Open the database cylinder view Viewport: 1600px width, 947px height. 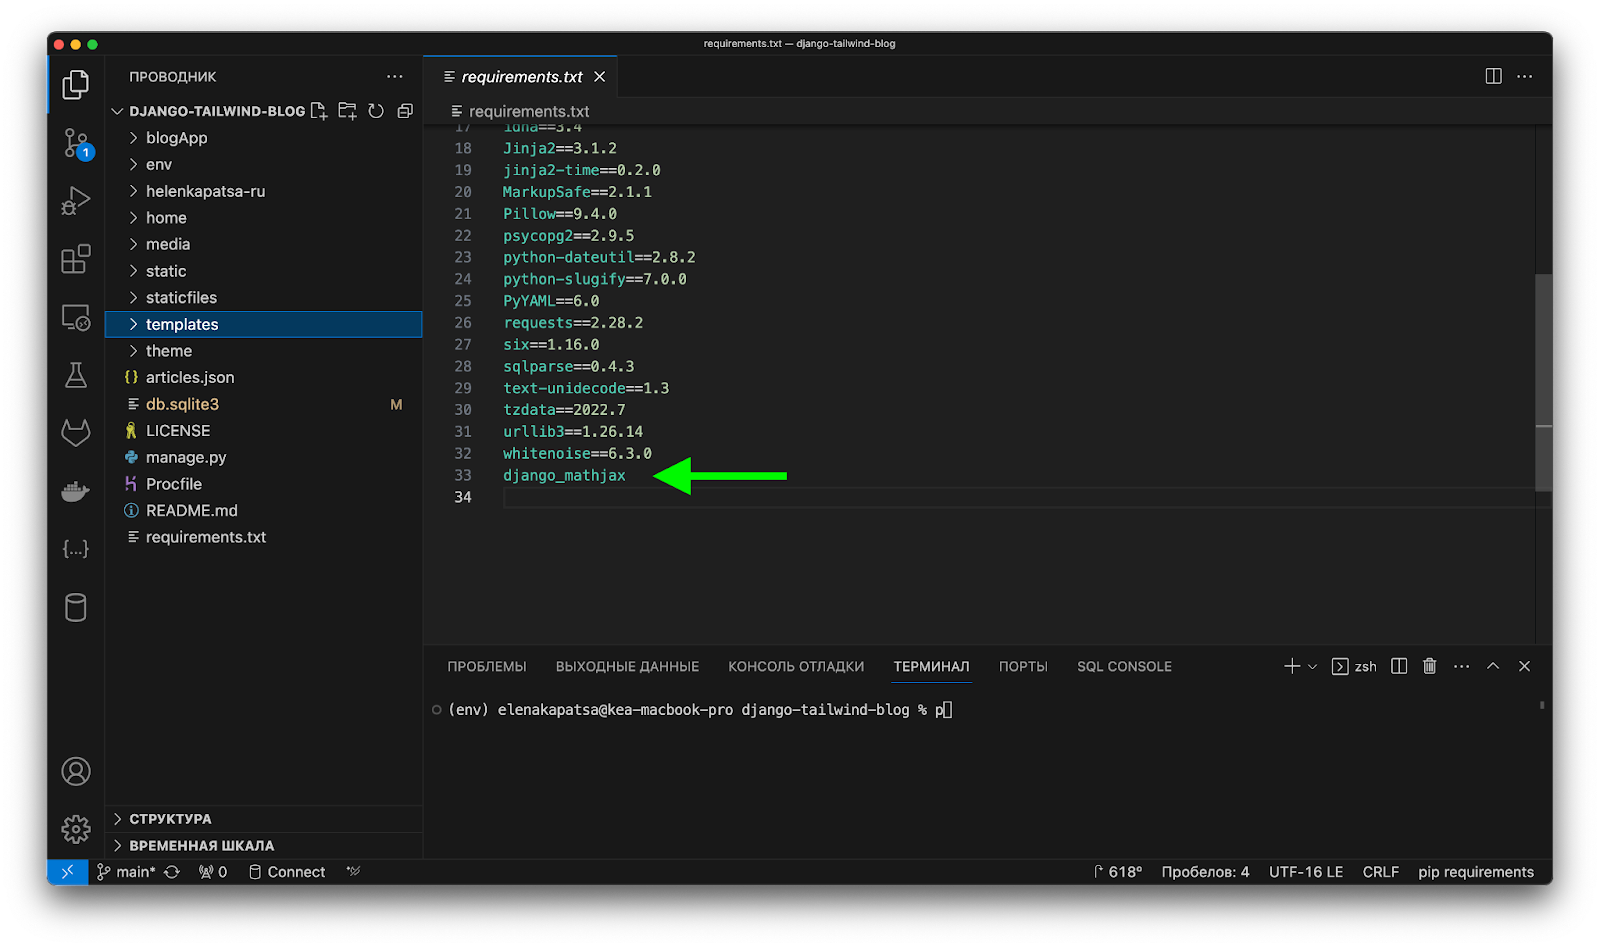click(76, 607)
